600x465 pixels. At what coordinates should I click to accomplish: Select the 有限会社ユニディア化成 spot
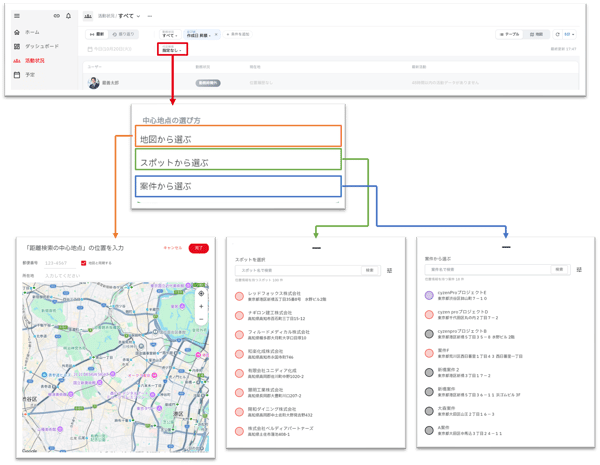[x=271, y=374]
